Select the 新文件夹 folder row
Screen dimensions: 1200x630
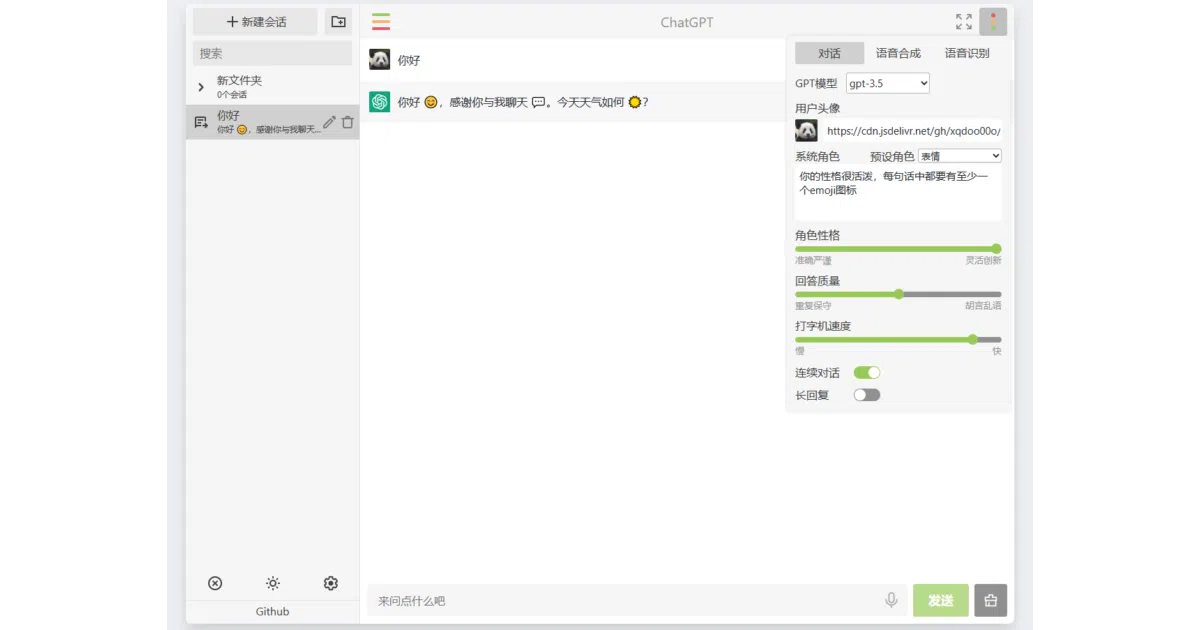(272, 87)
